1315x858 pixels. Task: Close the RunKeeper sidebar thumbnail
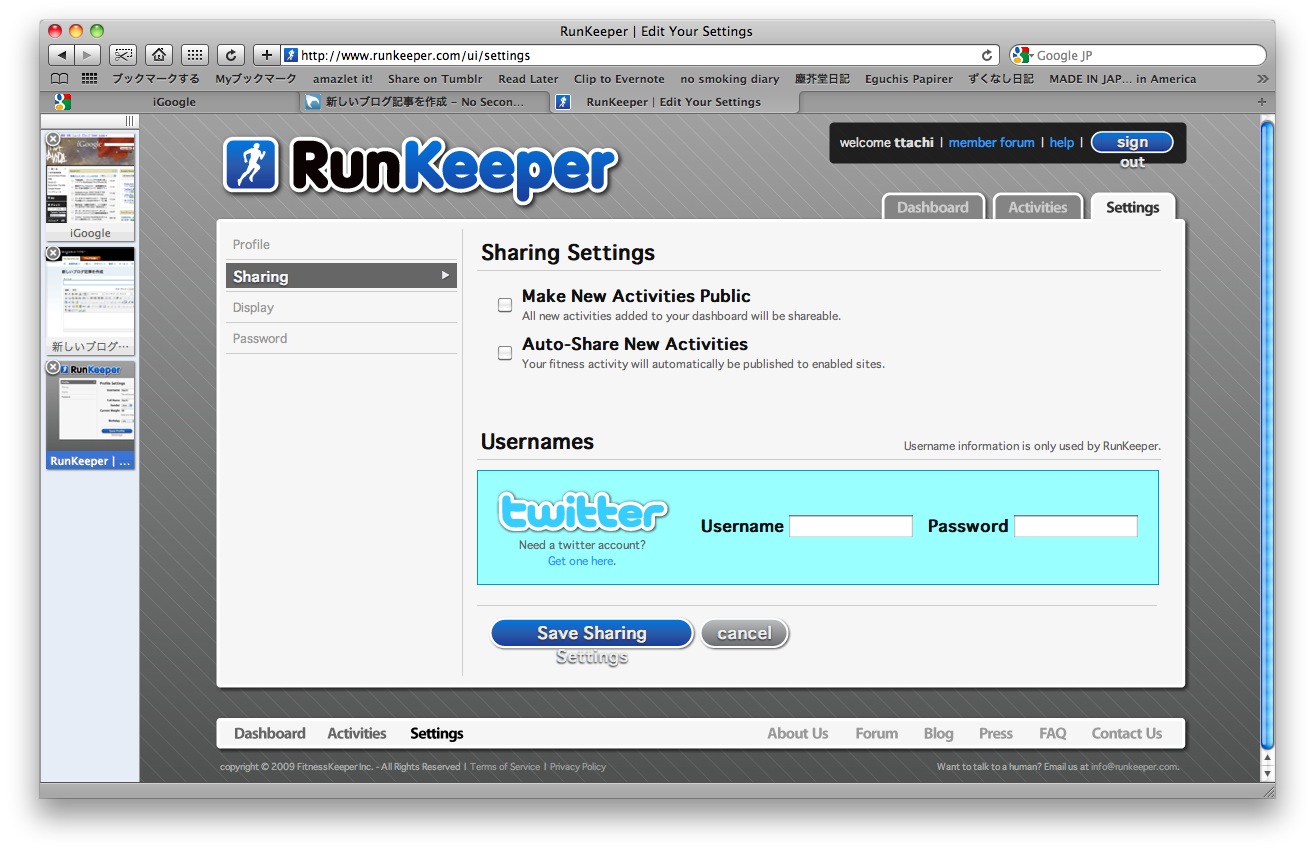(53, 368)
